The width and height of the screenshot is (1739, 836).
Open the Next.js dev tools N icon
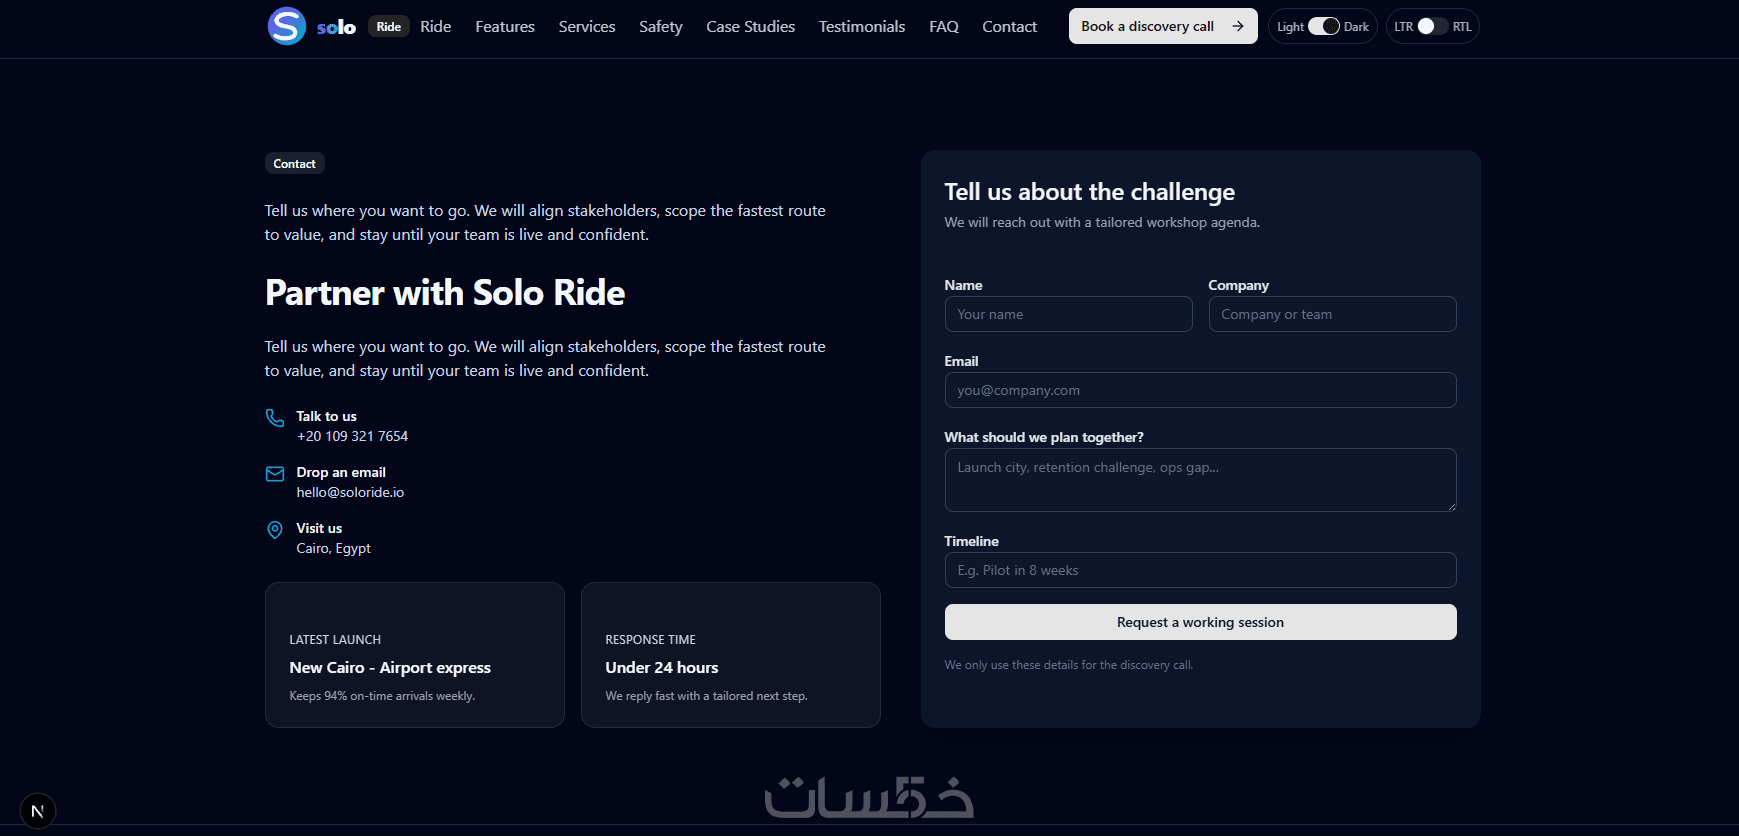click(37, 811)
